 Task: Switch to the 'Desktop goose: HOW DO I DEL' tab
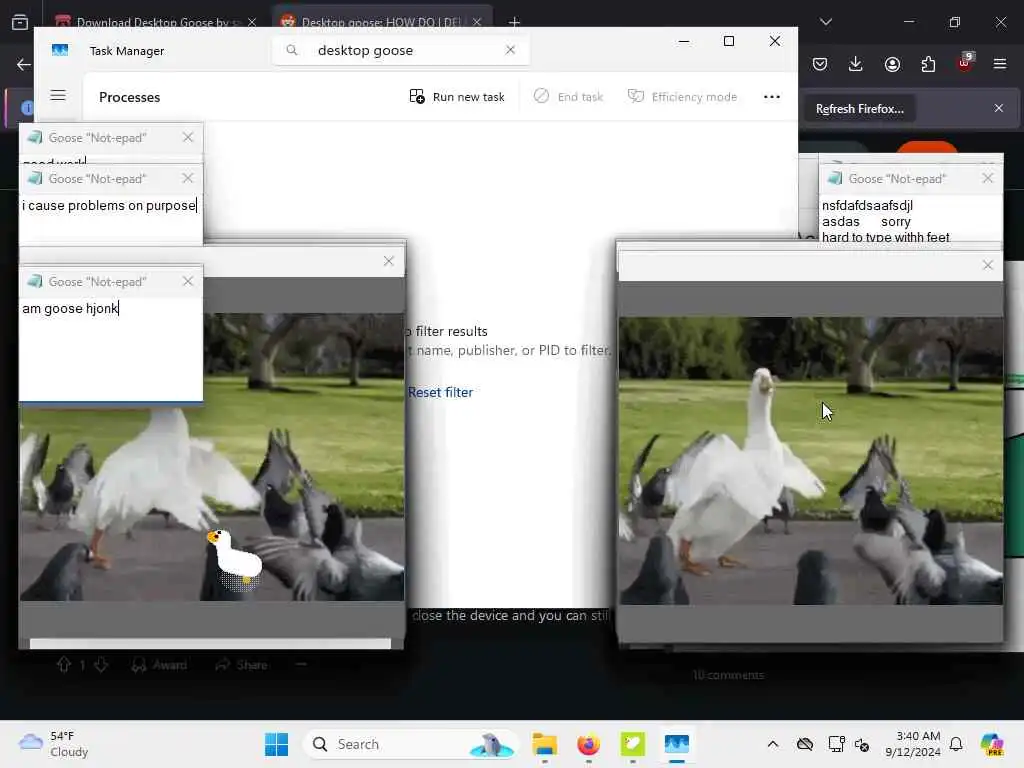point(382,22)
